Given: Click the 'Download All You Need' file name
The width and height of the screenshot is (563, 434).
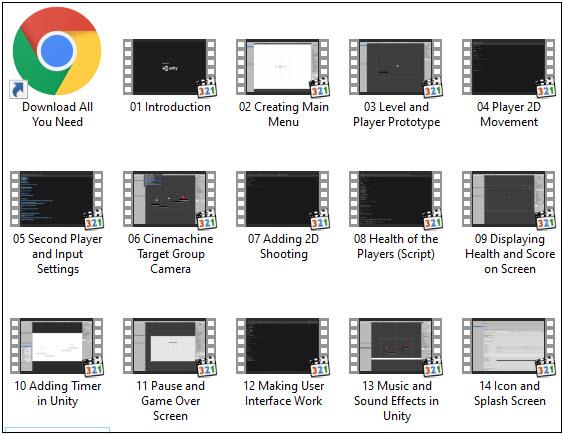Looking at the screenshot, I should coord(57,114).
